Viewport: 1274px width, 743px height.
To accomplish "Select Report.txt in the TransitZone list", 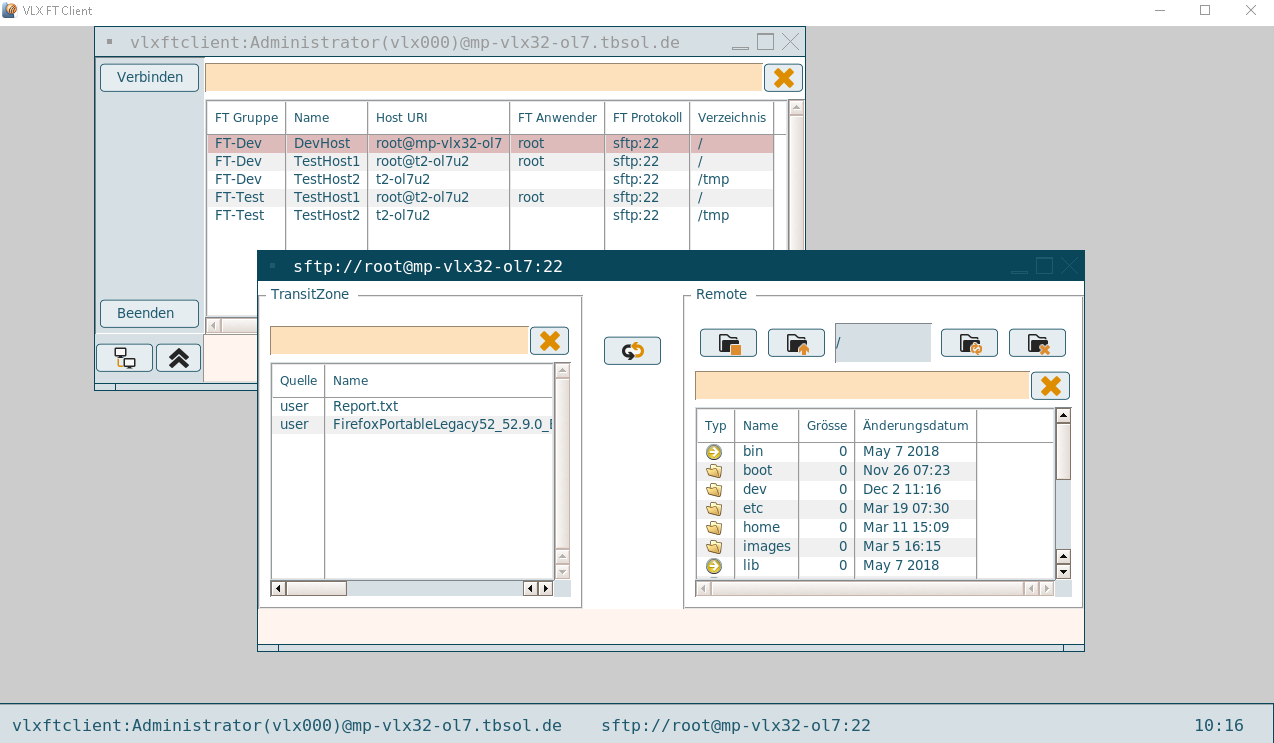I will click(365, 406).
